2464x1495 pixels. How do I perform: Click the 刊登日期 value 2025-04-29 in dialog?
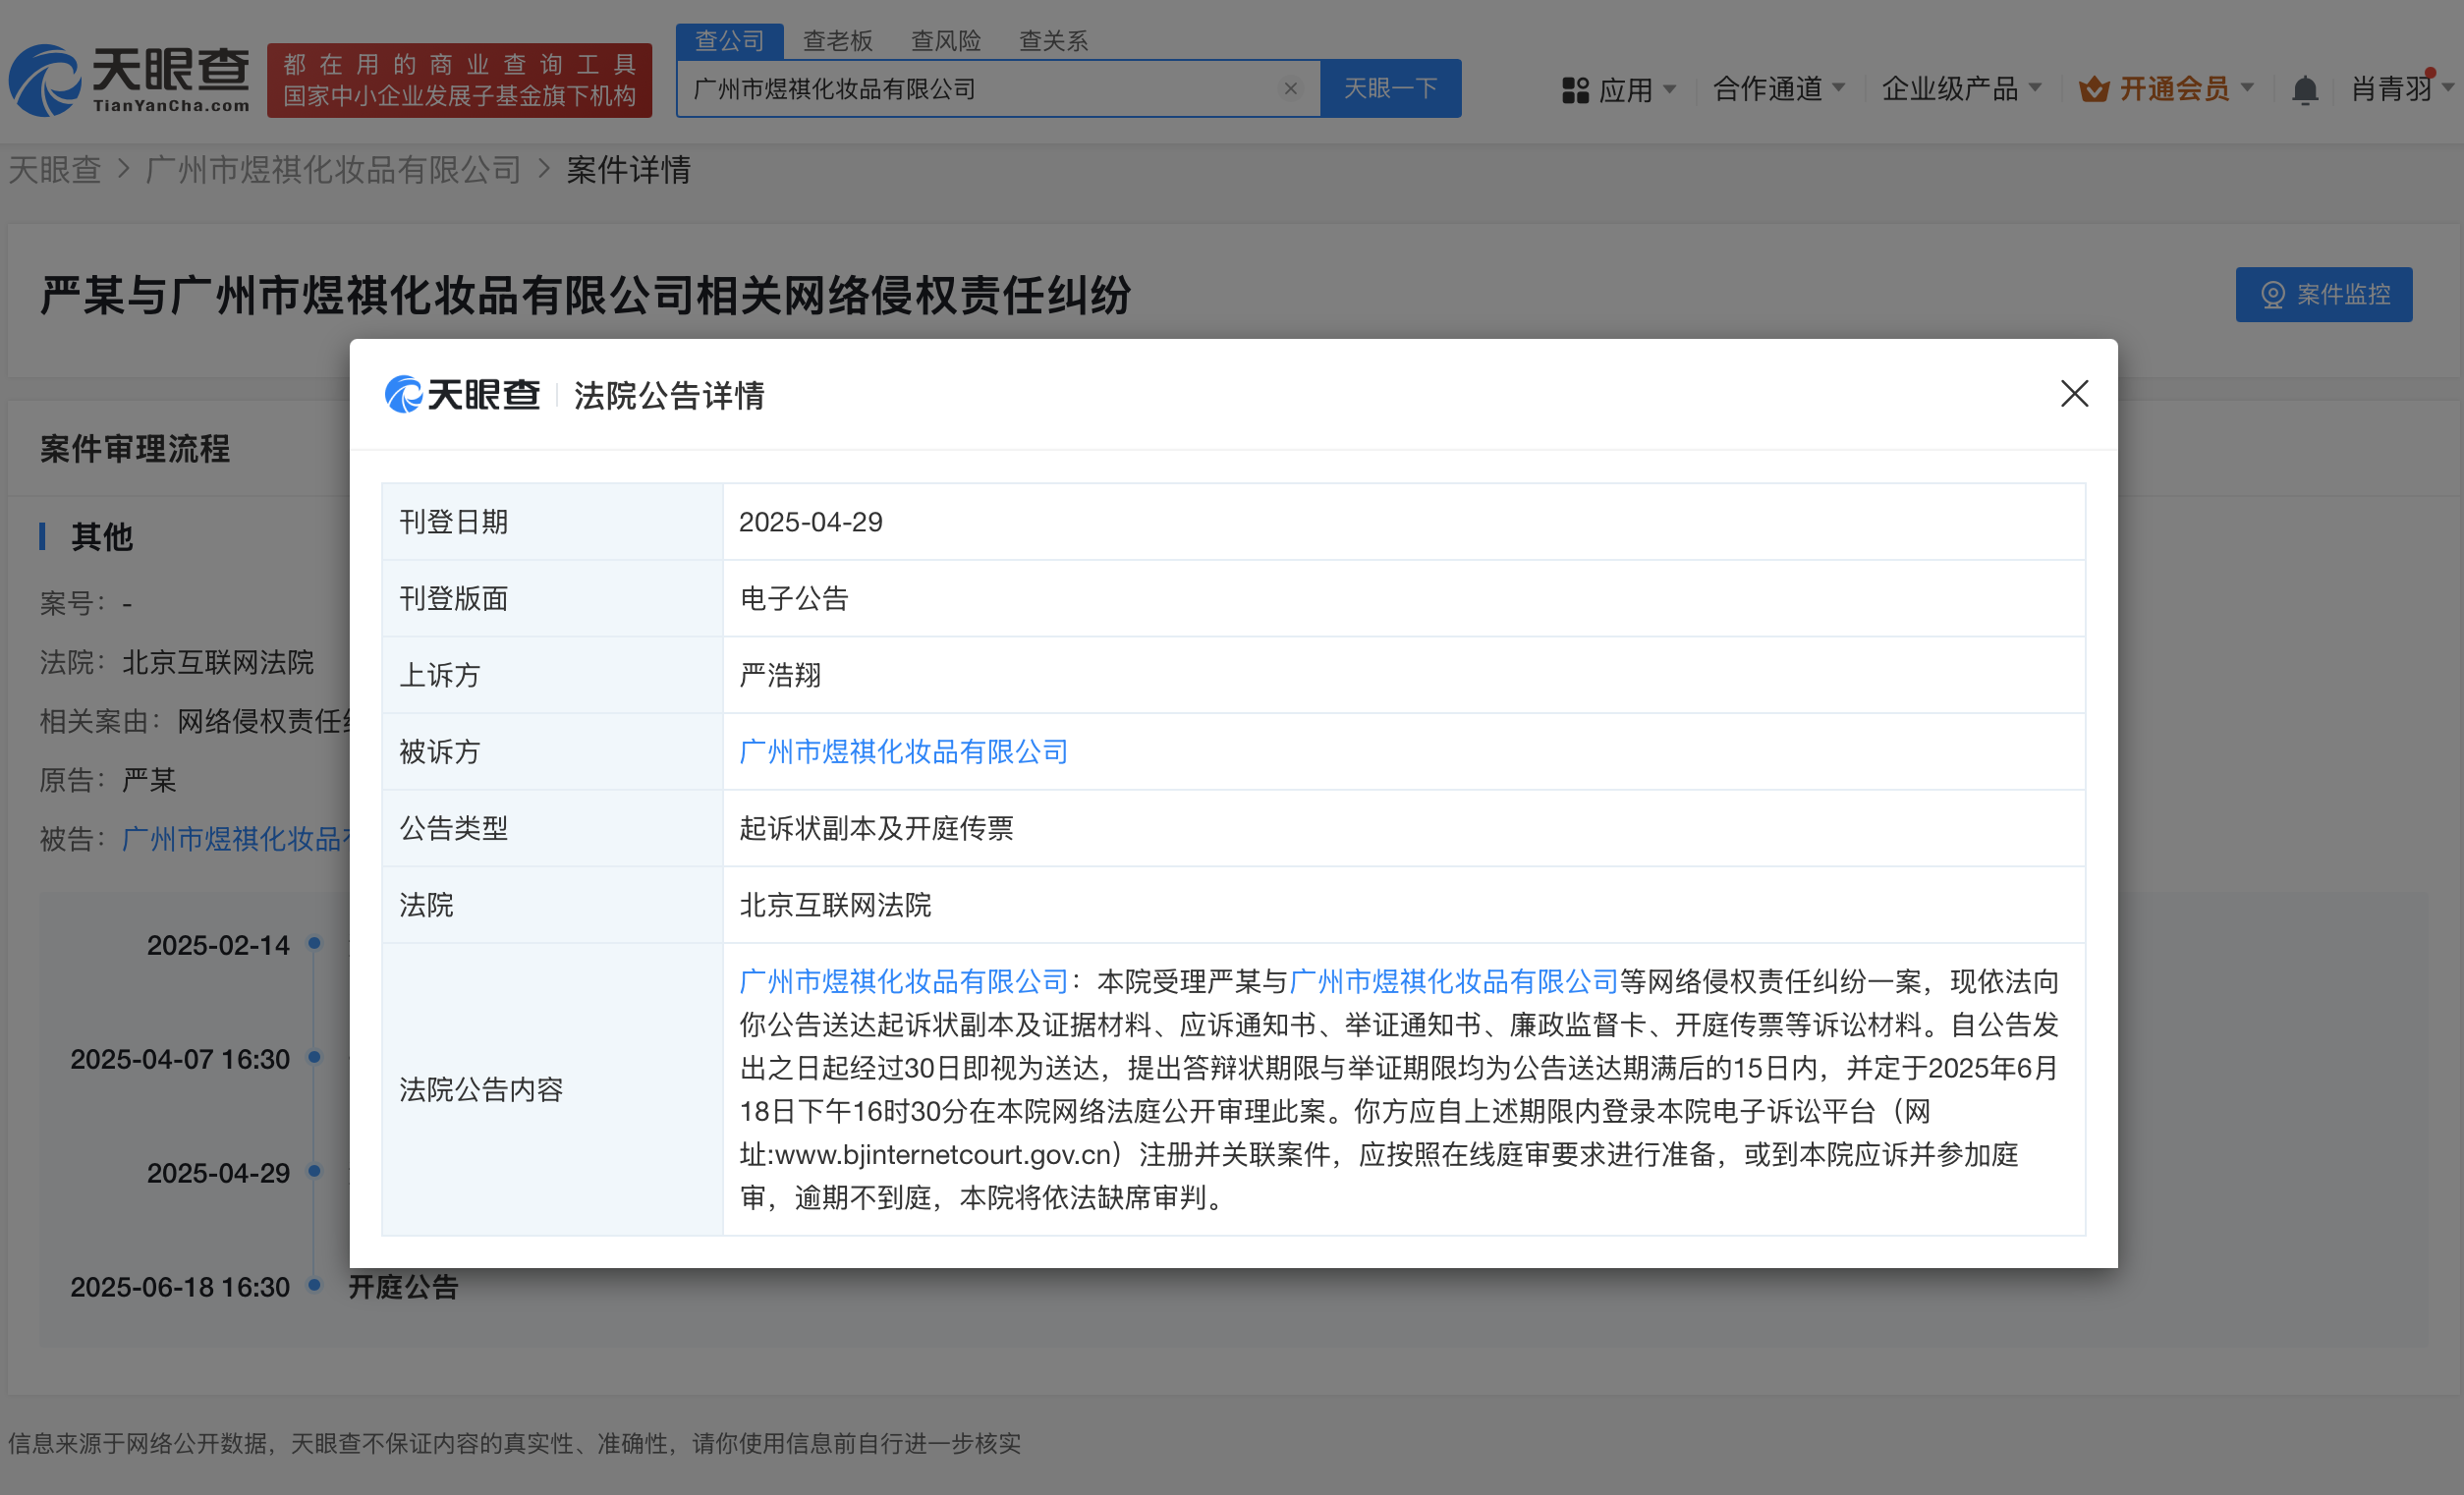810,522
